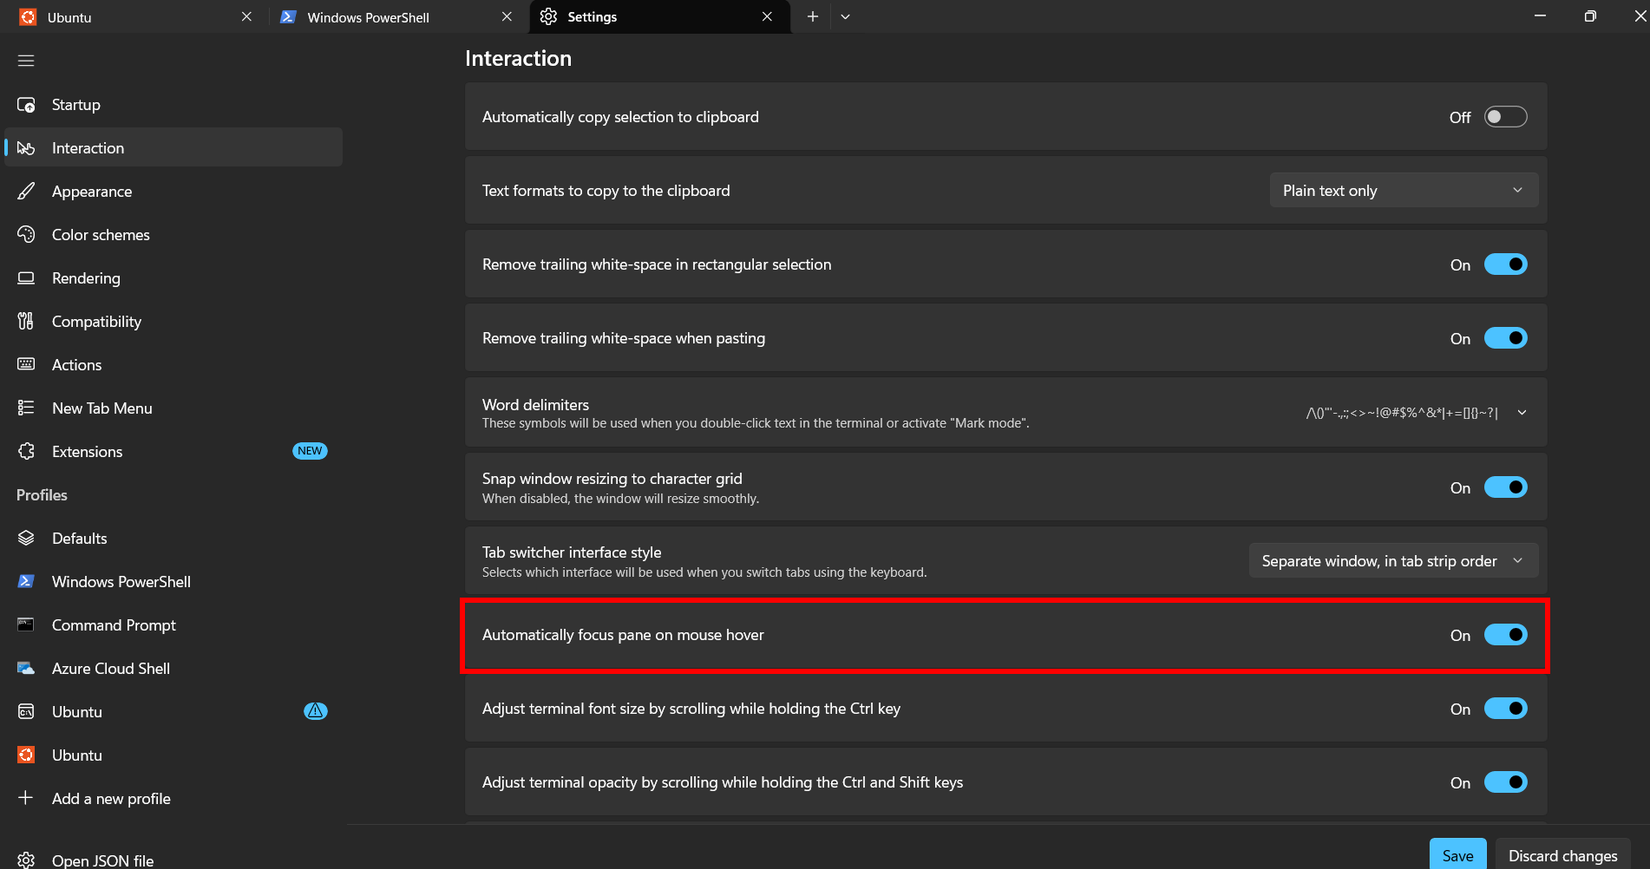Open Rendering settings page
1650x869 pixels.
173,278
